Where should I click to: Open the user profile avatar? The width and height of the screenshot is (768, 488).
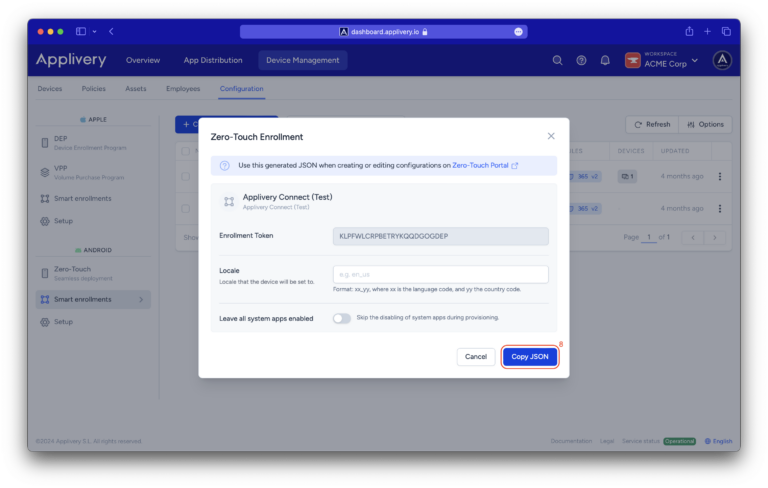point(722,60)
